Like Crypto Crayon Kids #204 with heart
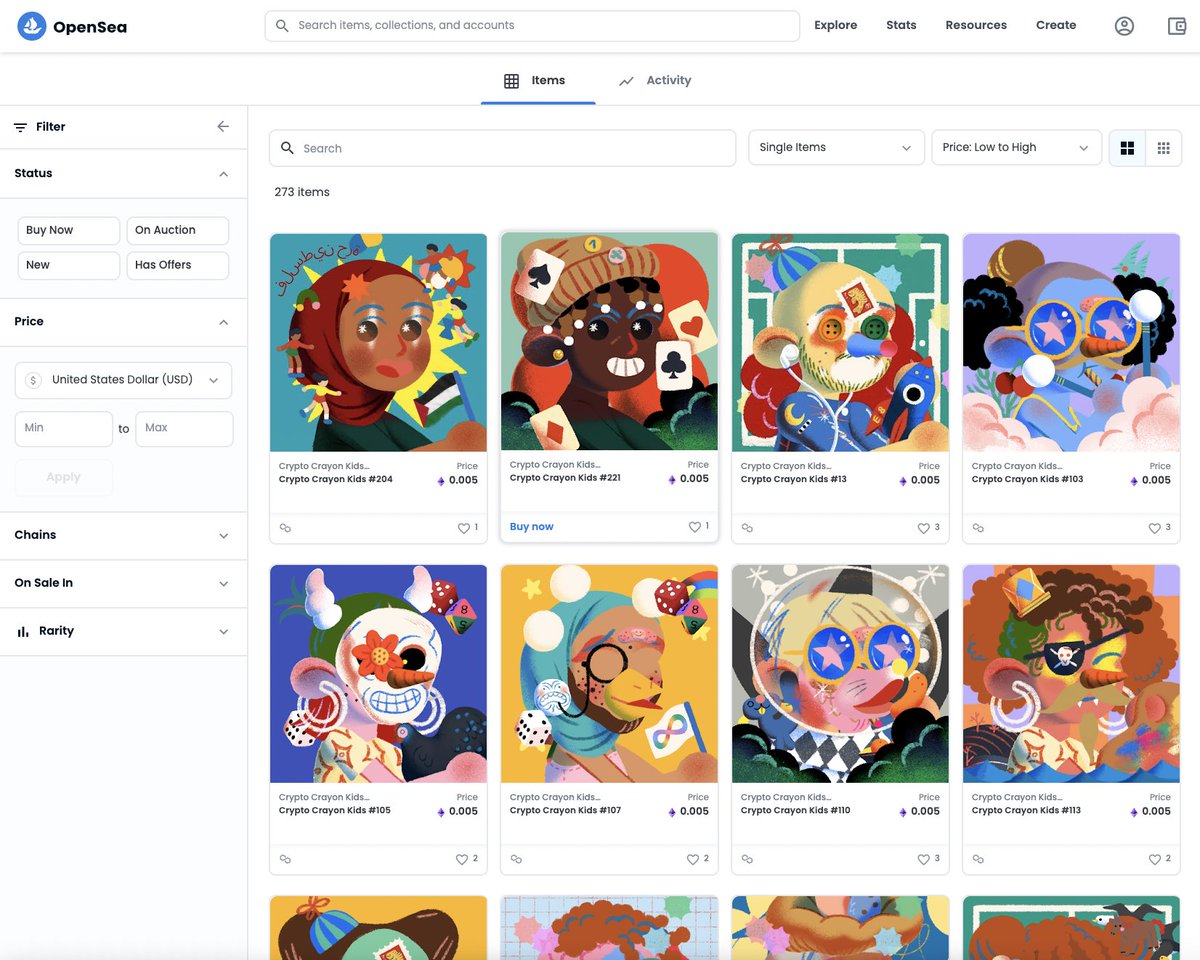1200x960 pixels. 464,528
